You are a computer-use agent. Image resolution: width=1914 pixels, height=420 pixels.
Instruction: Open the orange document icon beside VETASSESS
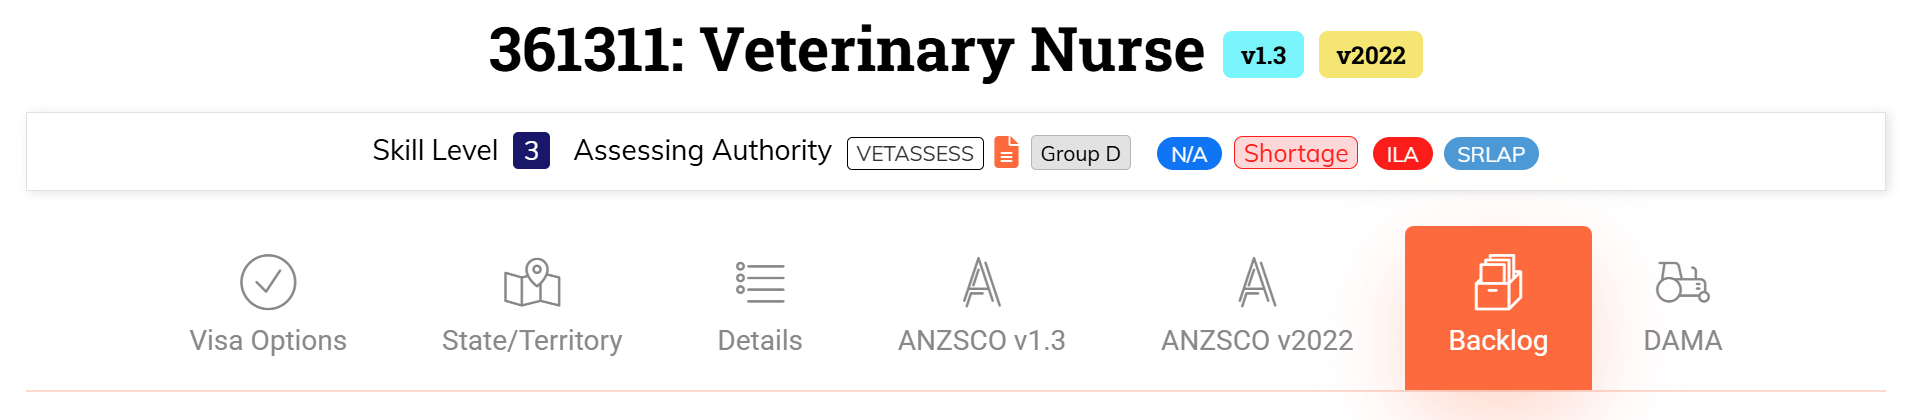click(x=1007, y=153)
